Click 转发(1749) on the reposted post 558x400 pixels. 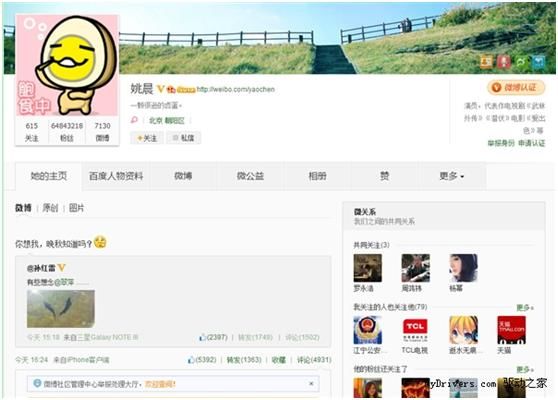tap(255, 337)
